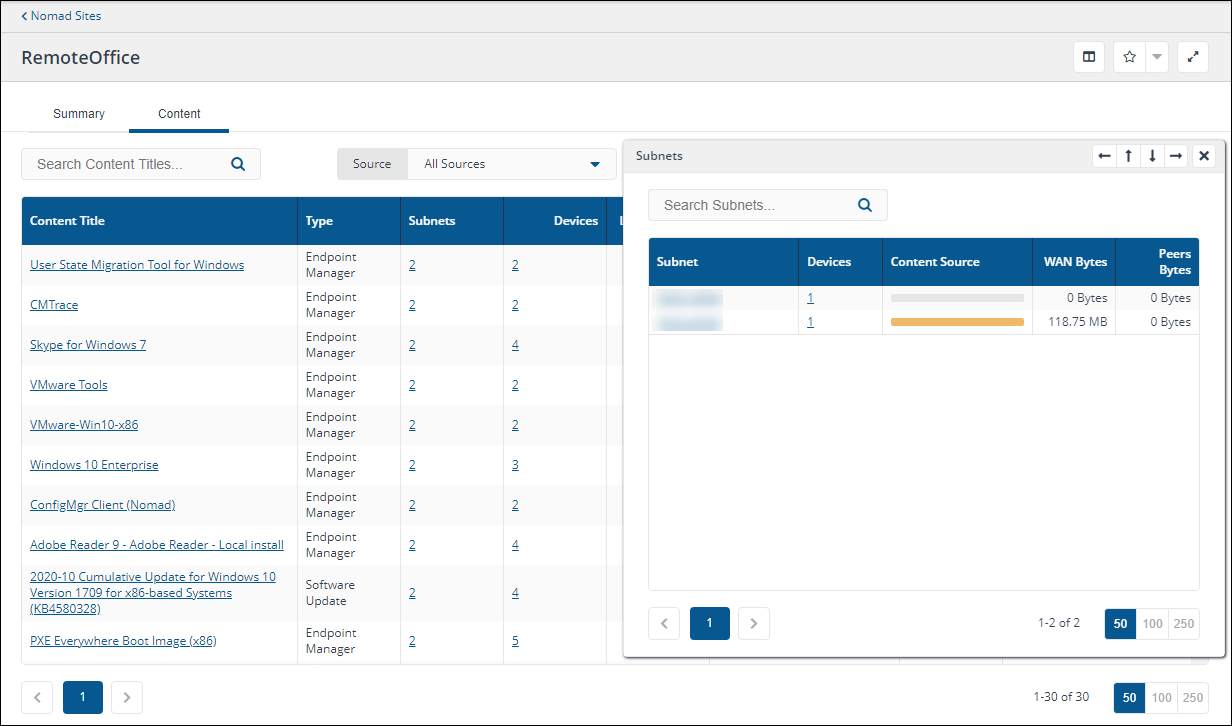Dock Subnets panel right with arrow icon
Screen dimensions: 1232x726
[x=1176, y=156]
